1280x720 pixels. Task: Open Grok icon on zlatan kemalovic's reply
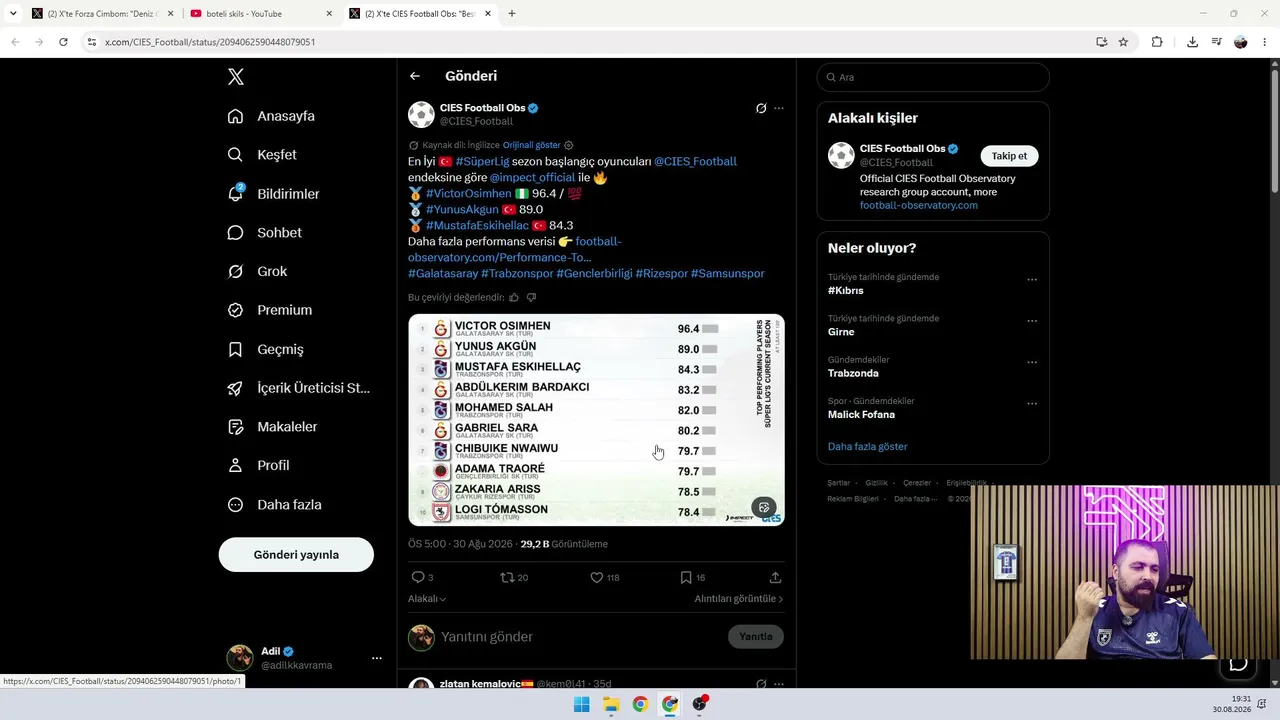(x=761, y=684)
